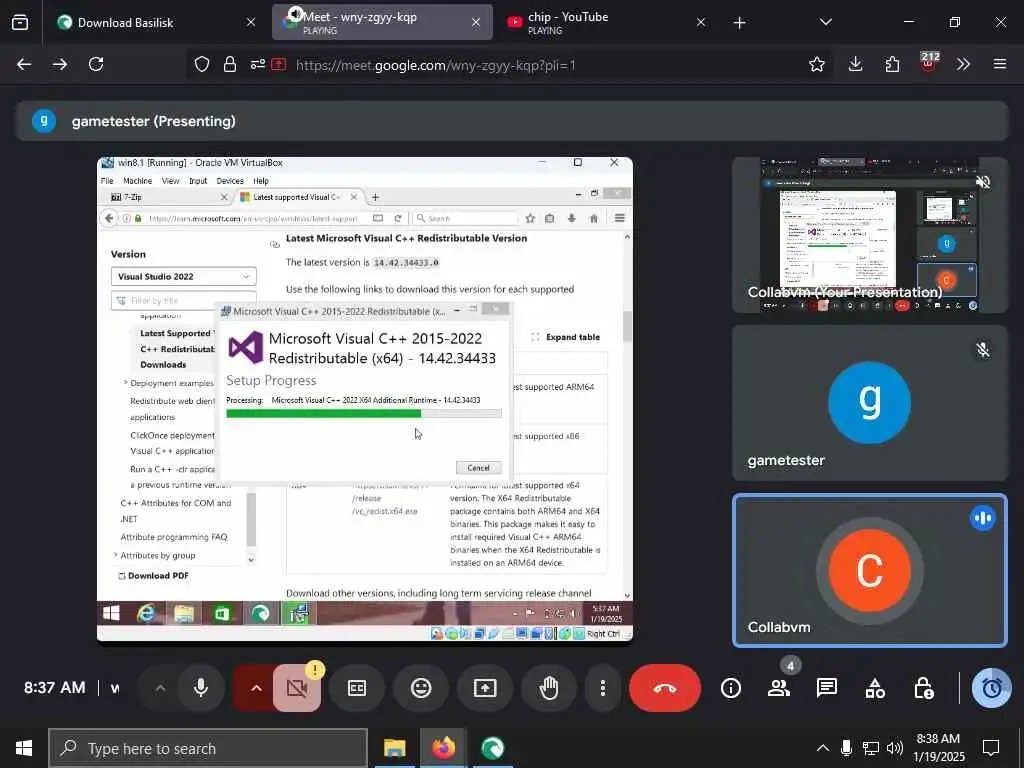Open the Firefox View icon beside the tabs
Viewport: 1024px width, 768px height.
(20, 22)
